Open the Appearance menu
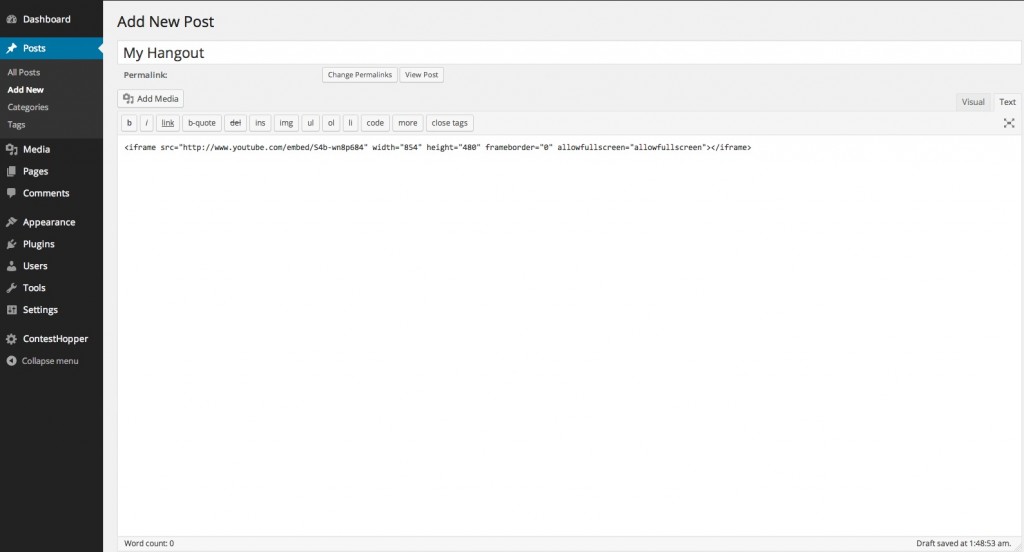1024x552 pixels. pos(48,222)
